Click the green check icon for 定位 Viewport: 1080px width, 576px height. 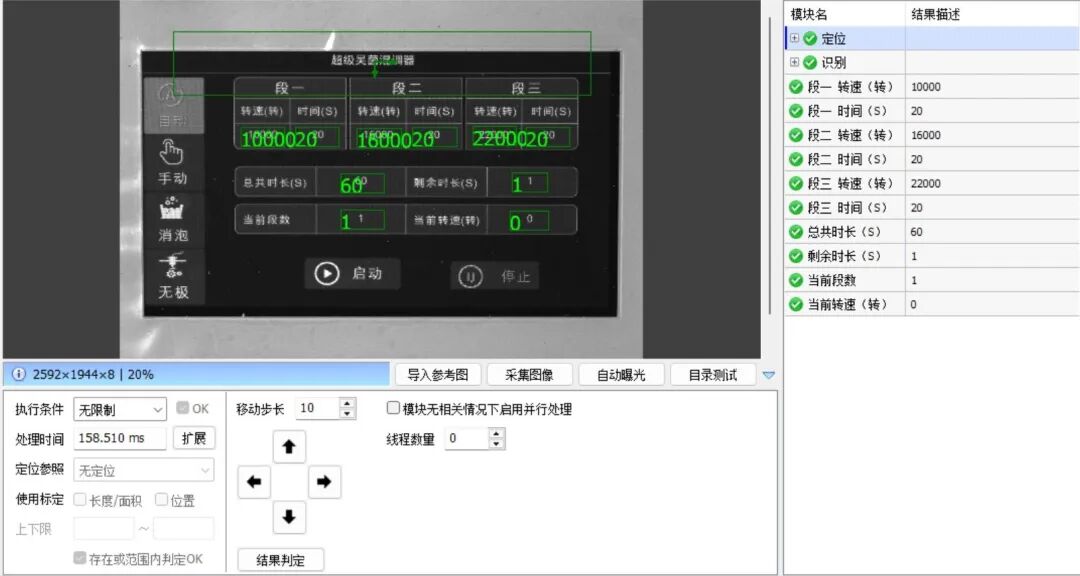(x=810, y=39)
